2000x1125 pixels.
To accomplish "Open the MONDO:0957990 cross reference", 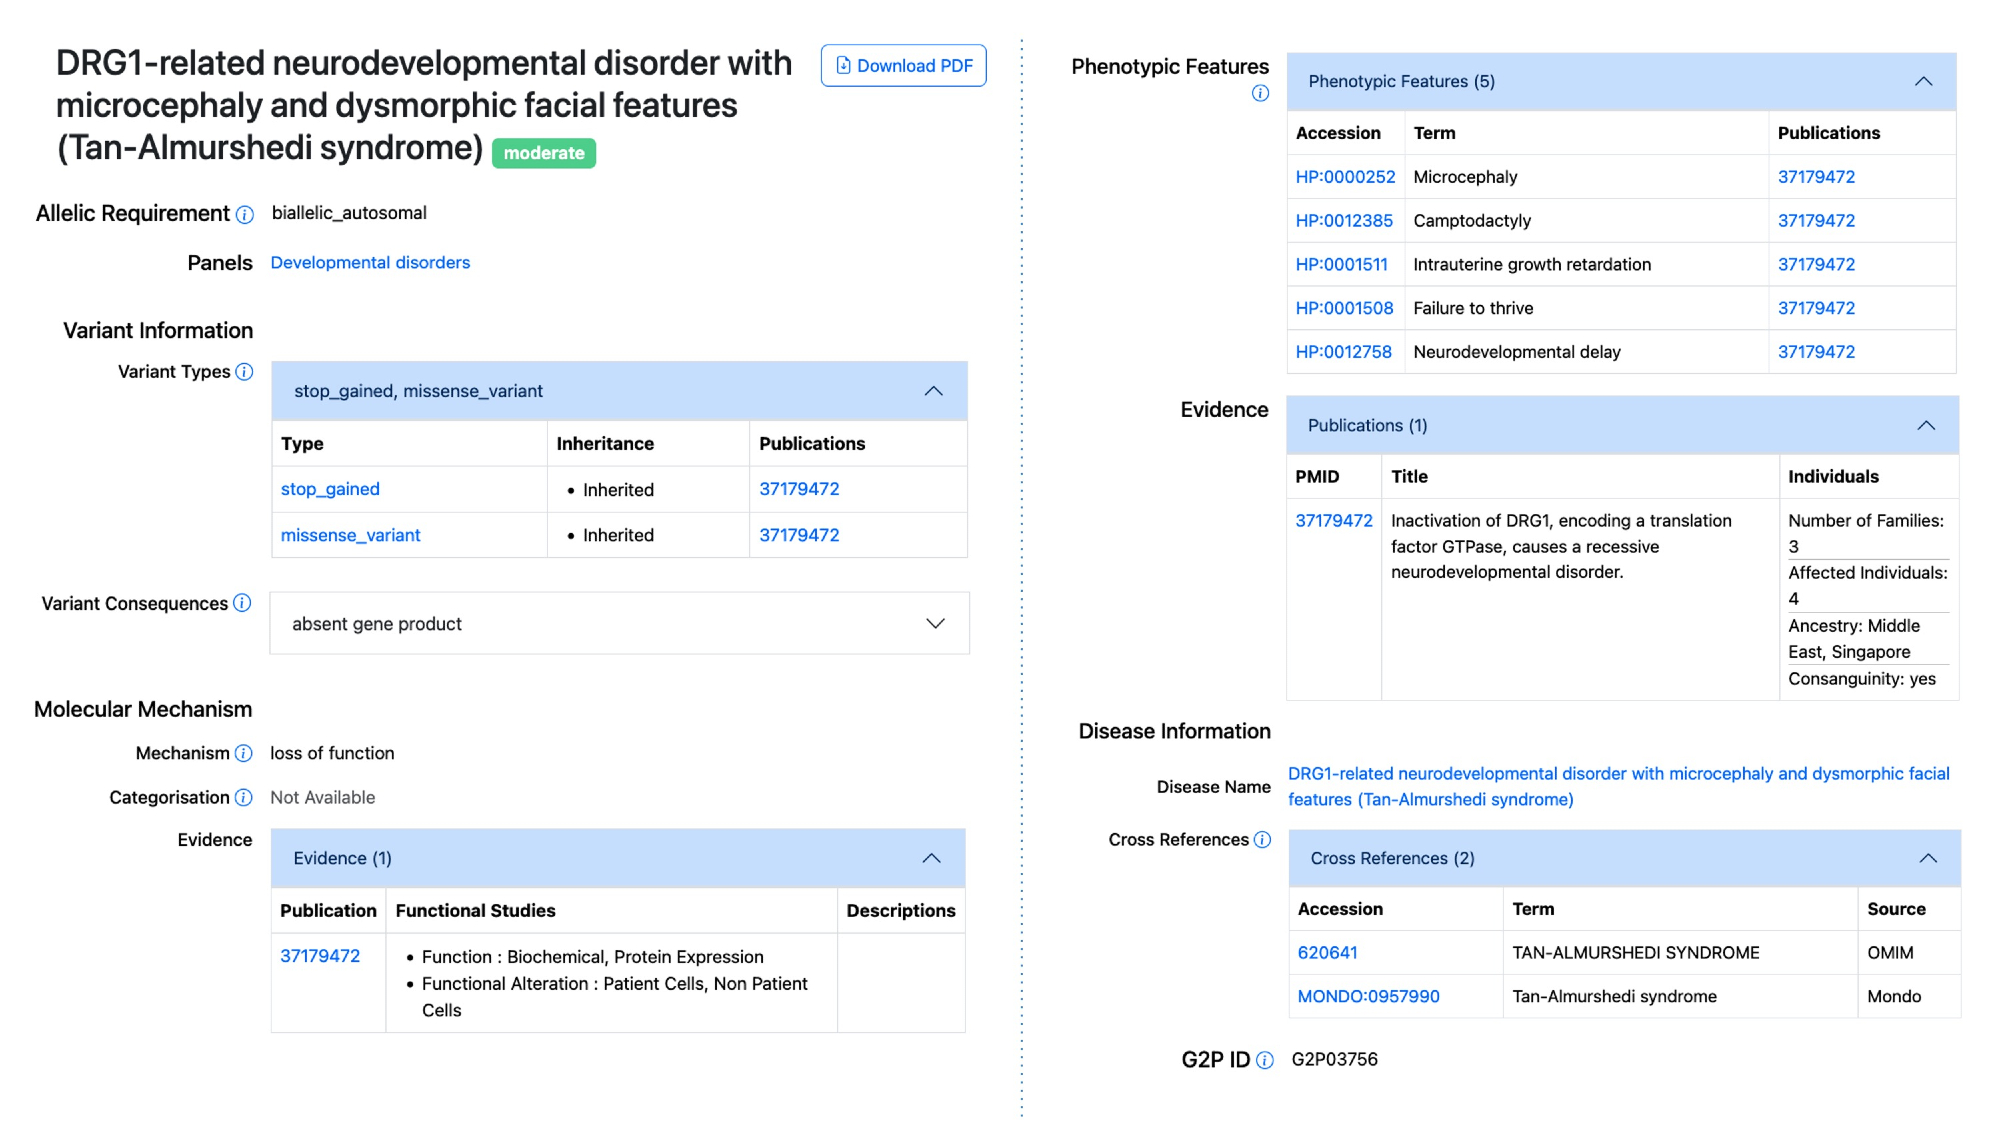I will (1368, 996).
